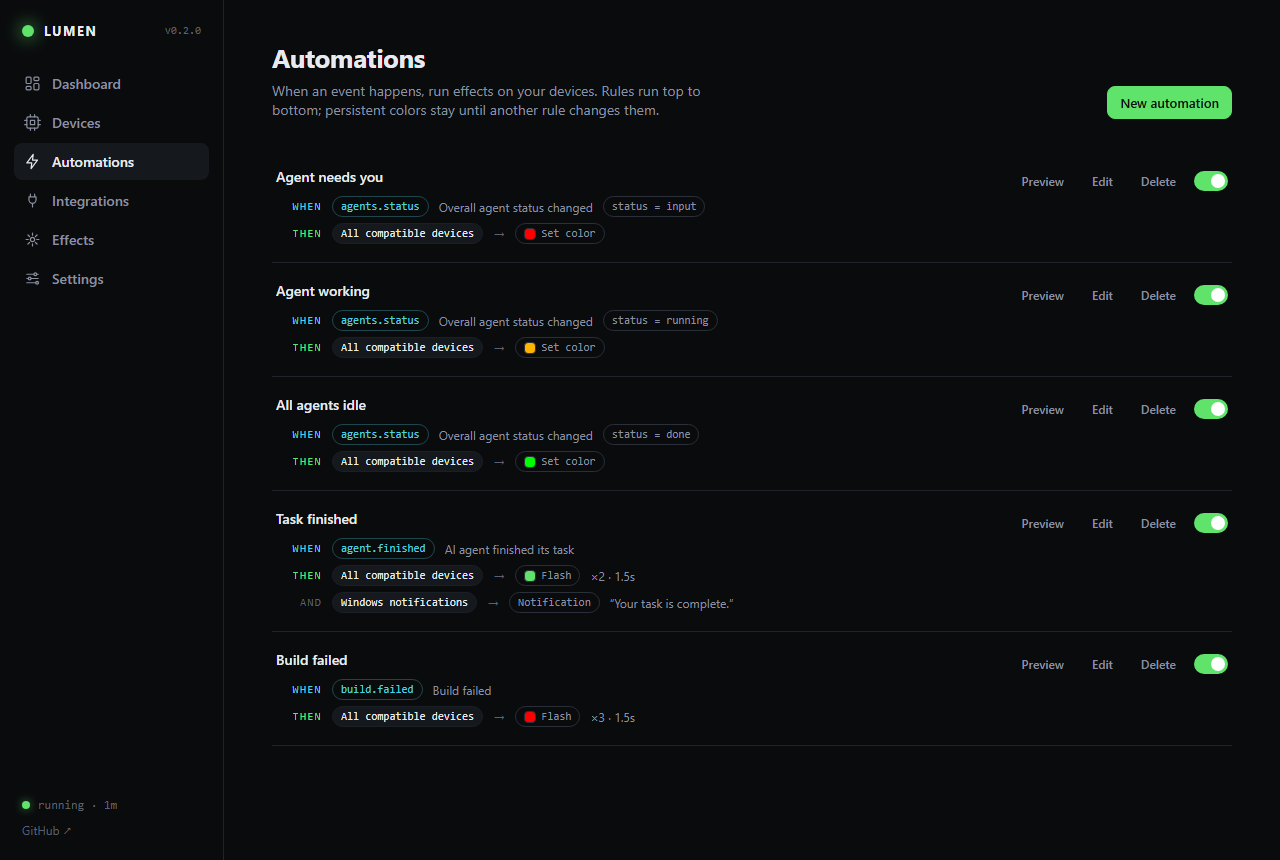The image size is (1280, 860).
Task: Click the orange Set color swatch
Action: tap(530, 348)
